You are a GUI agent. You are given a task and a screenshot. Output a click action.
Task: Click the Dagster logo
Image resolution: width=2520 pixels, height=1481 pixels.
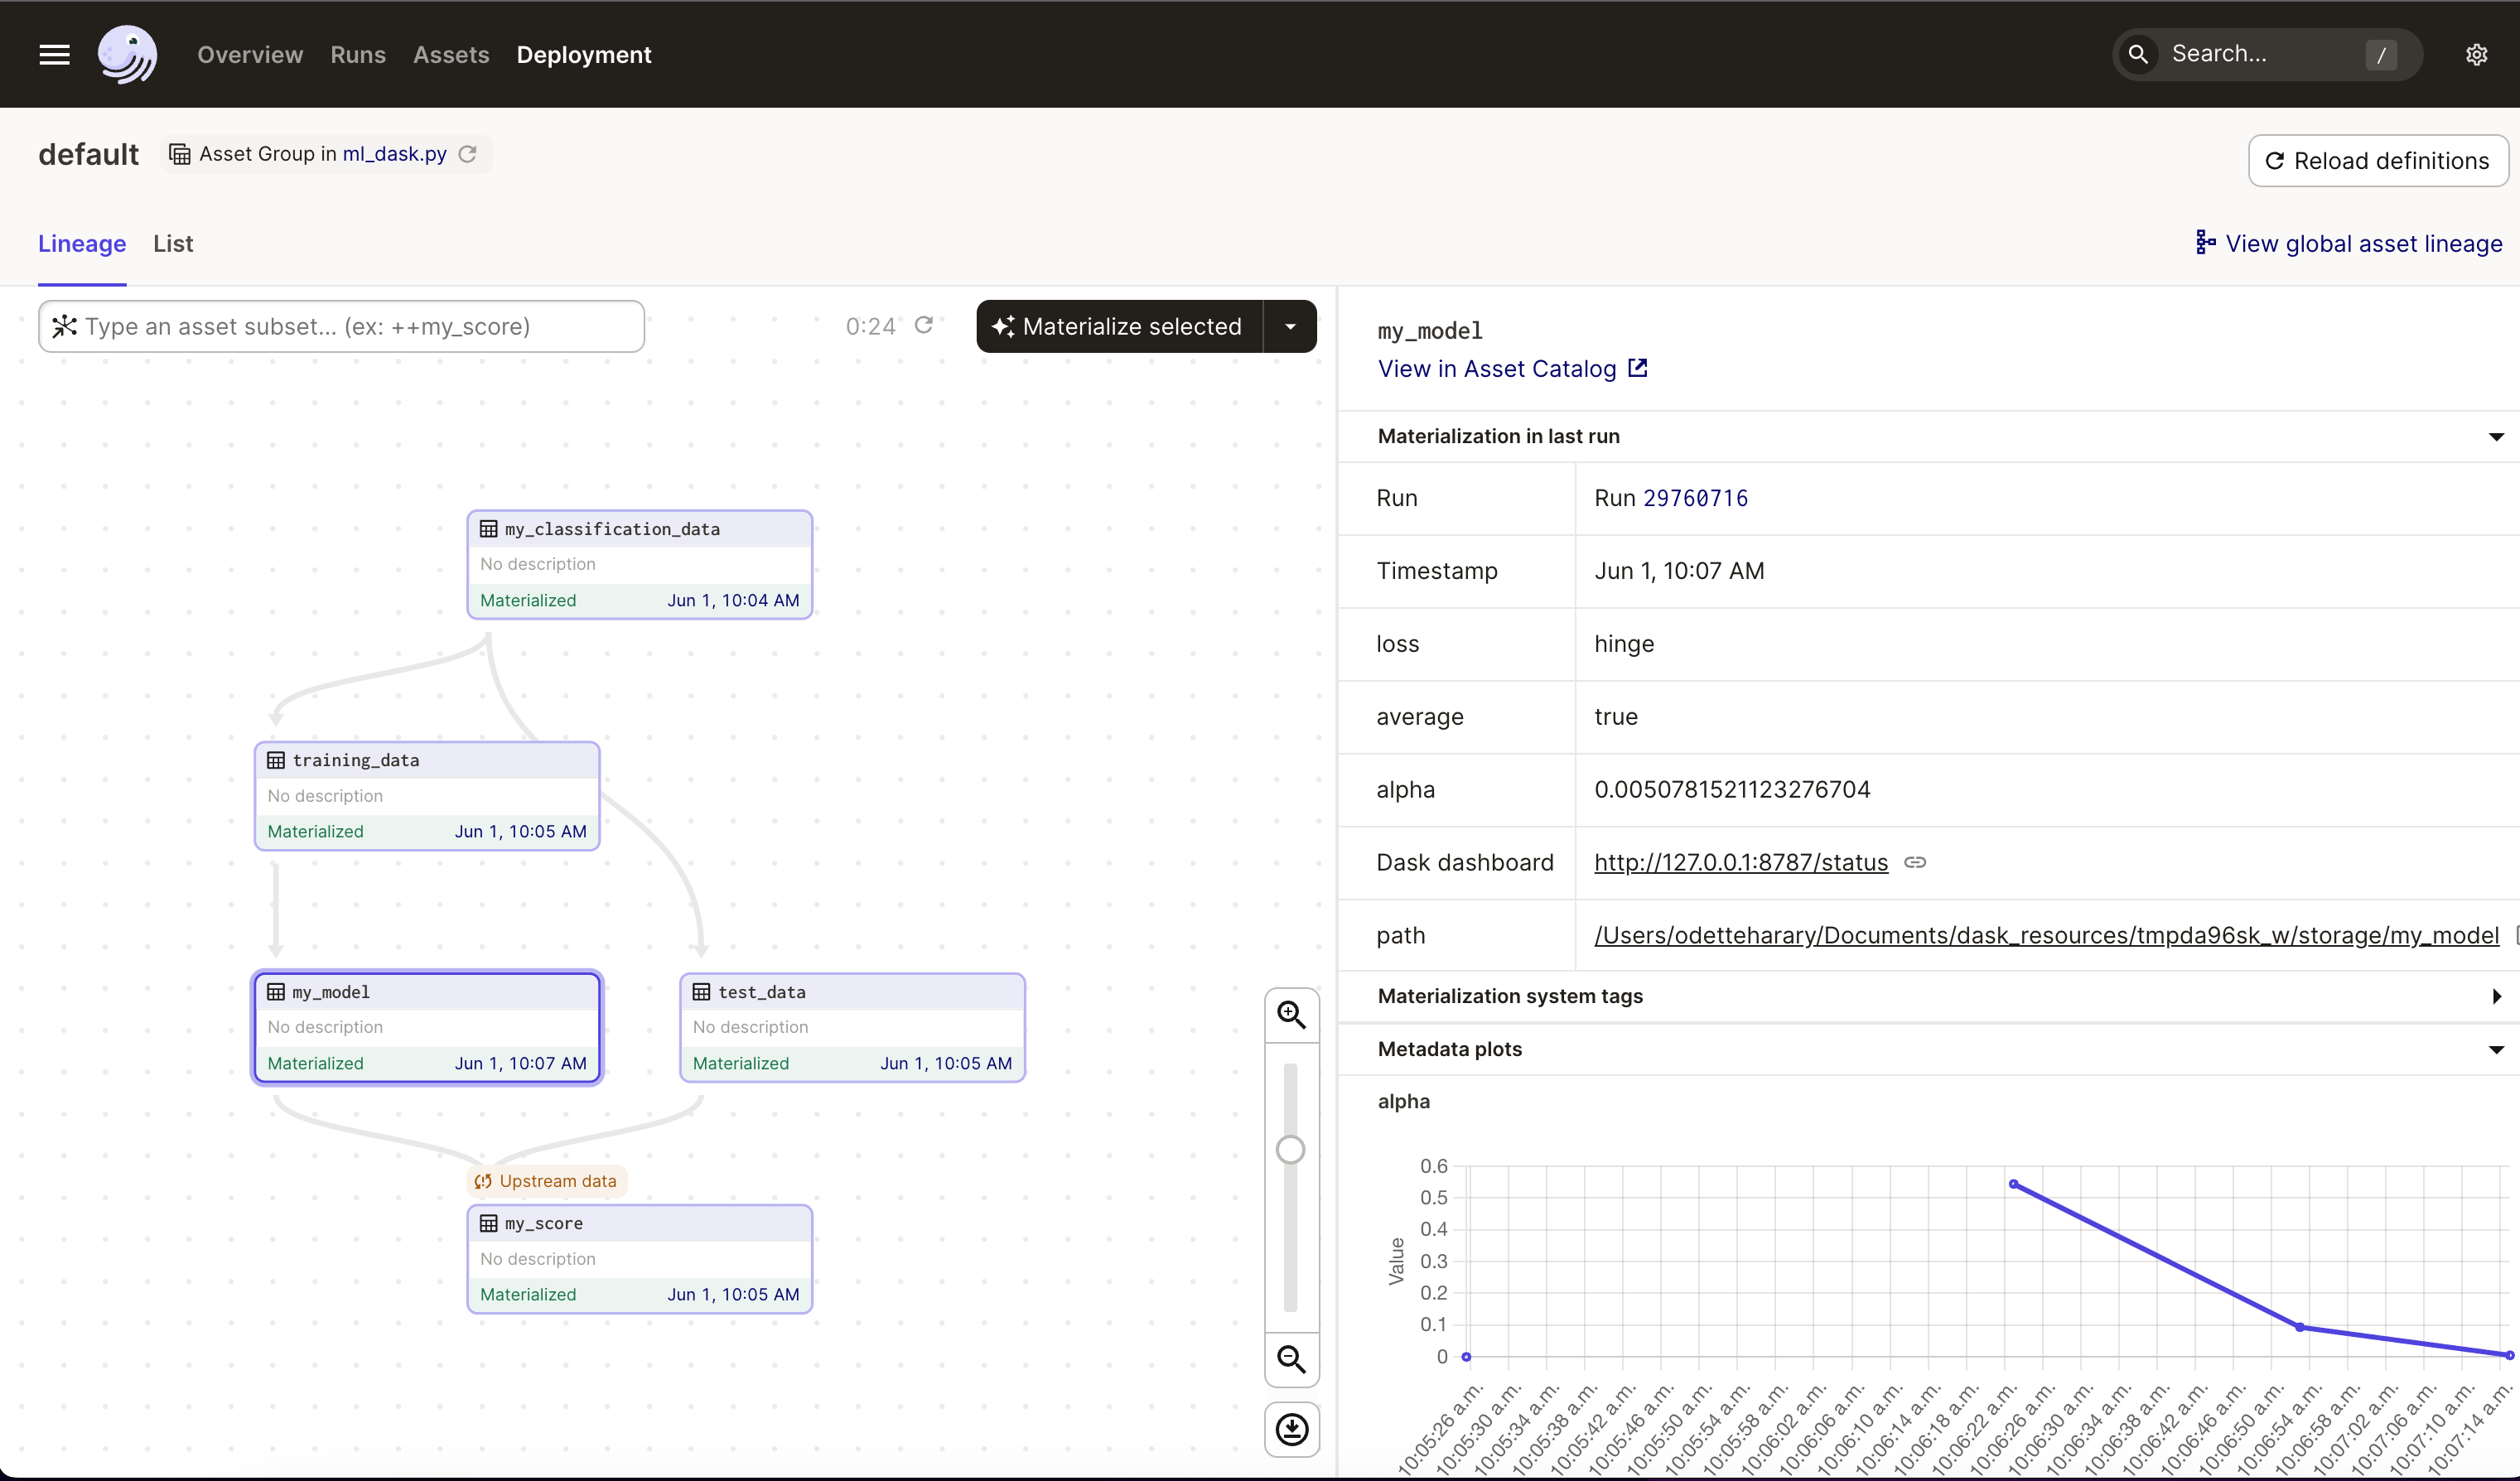coord(127,54)
